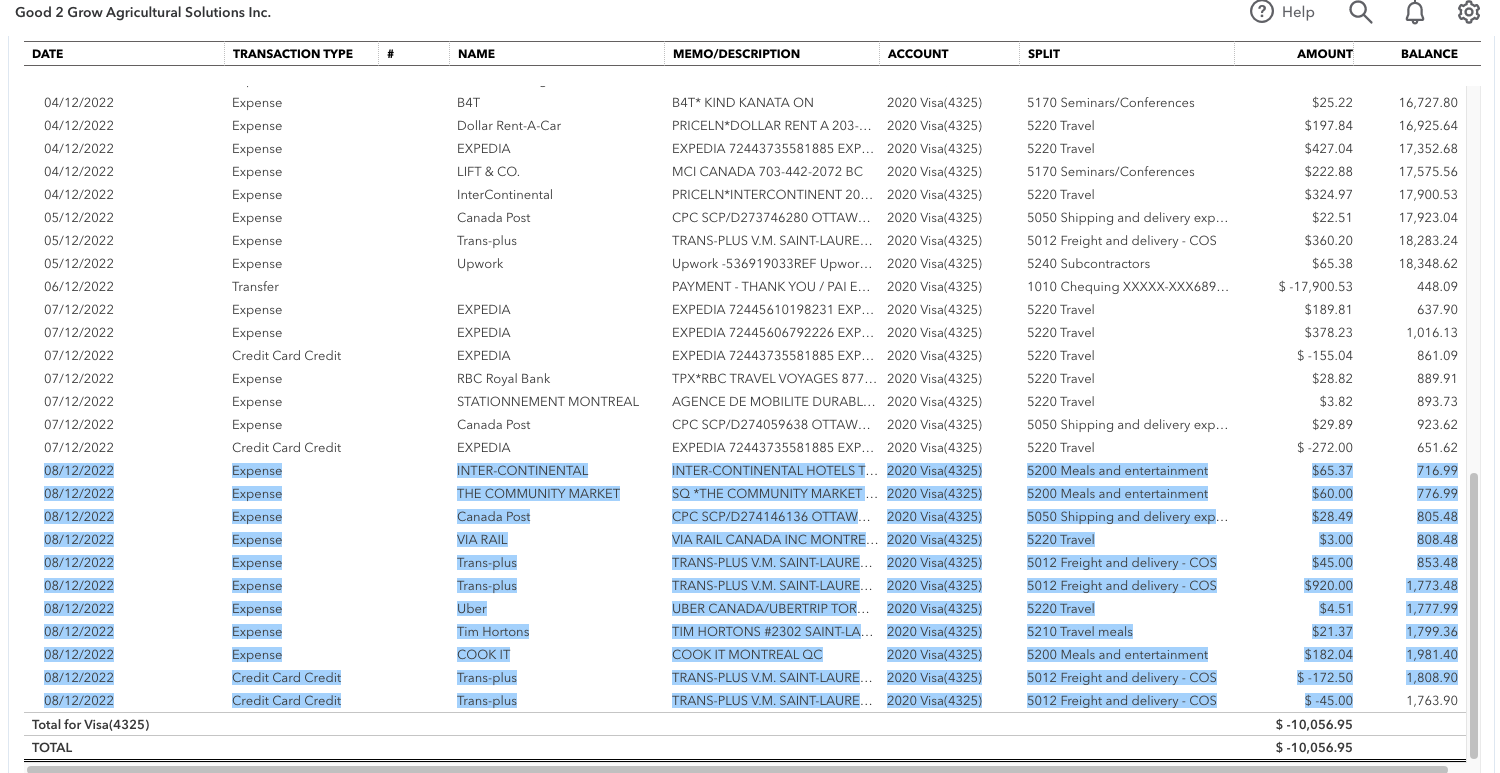Click the $ -17,900.53 transfer amount
The height and width of the screenshot is (773, 1500).
pos(1315,287)
